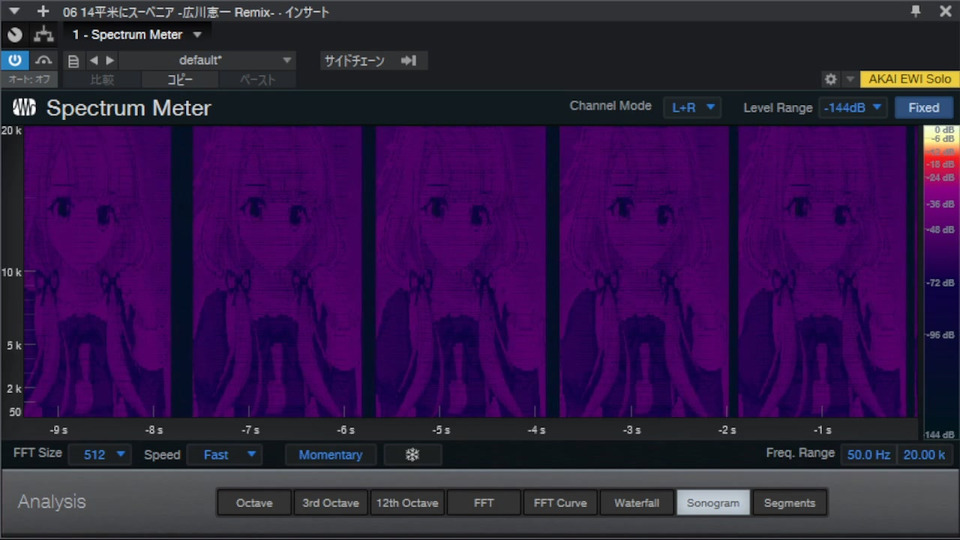This screenshot has height=540, width=960.
Task: Select the 12th Octave analysis mode
Action: click(x=407, y=503)
